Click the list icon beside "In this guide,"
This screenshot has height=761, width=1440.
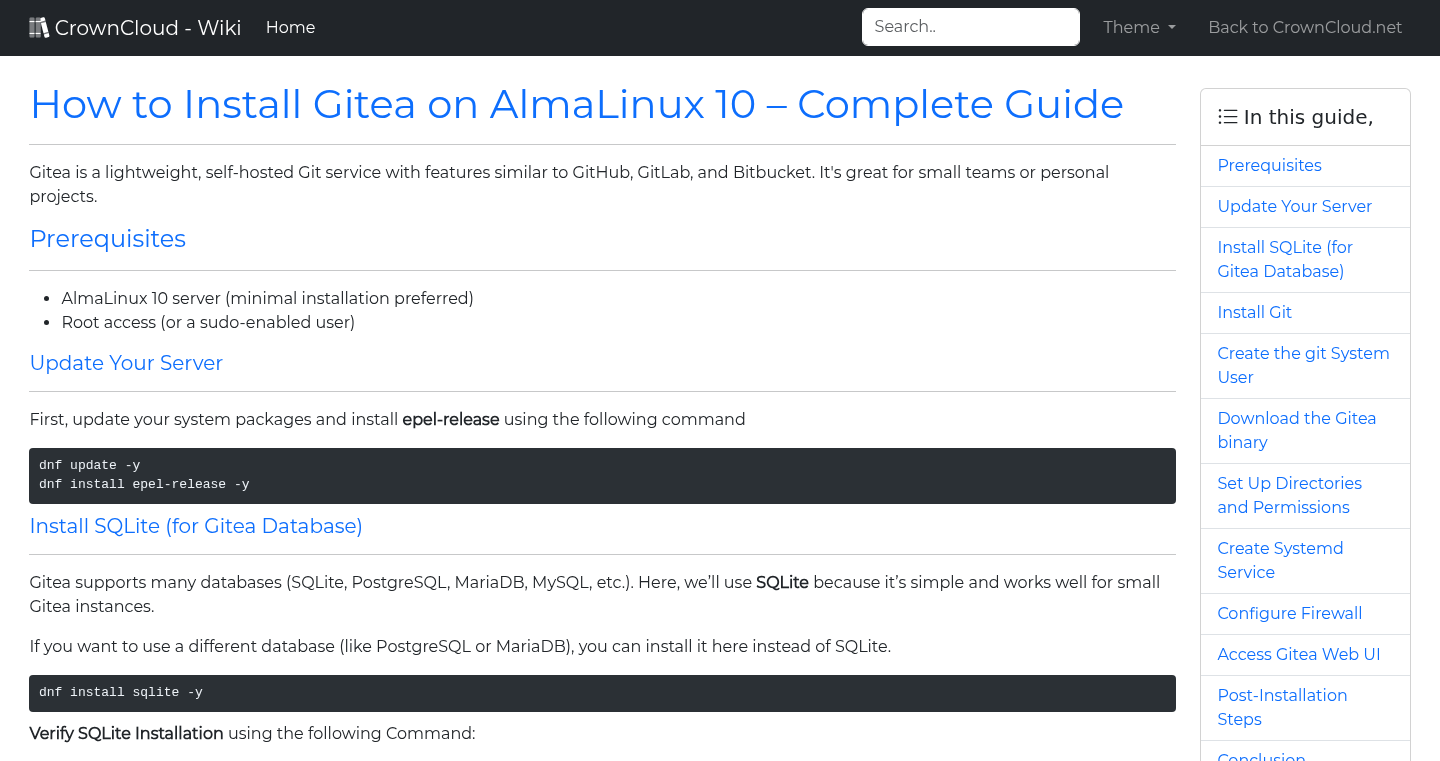pyautogui.click(x=1227, y=116)
